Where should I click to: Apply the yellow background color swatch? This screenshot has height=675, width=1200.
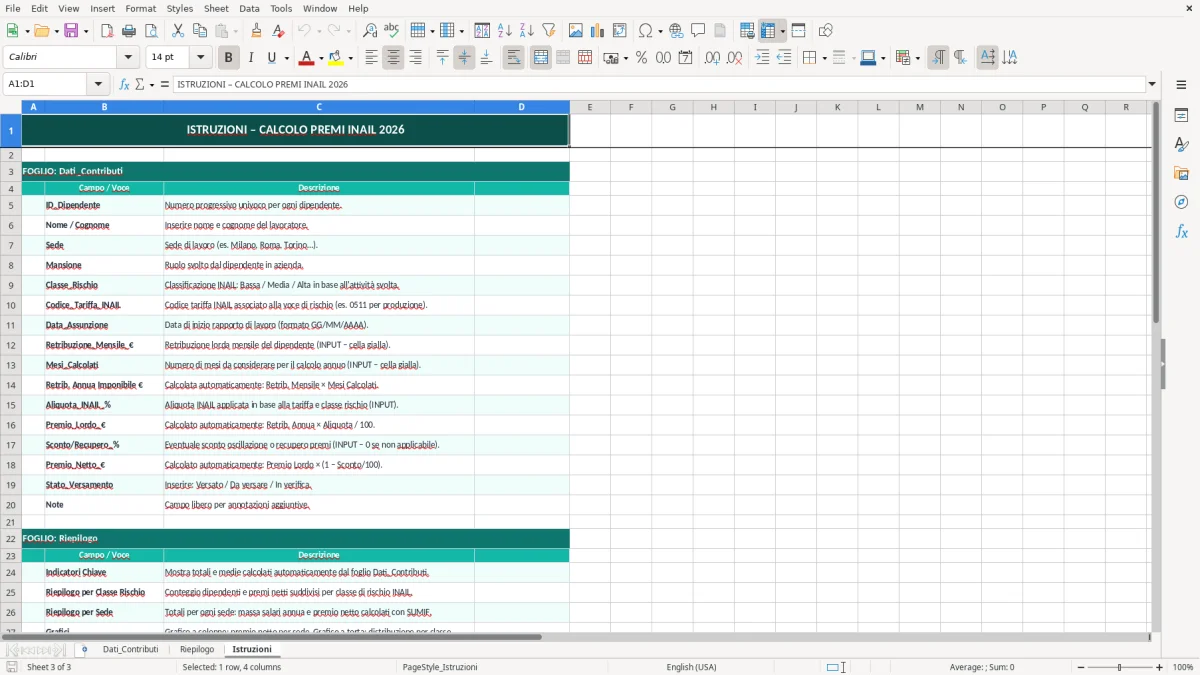pyautogui.click(x=335, y=58)
